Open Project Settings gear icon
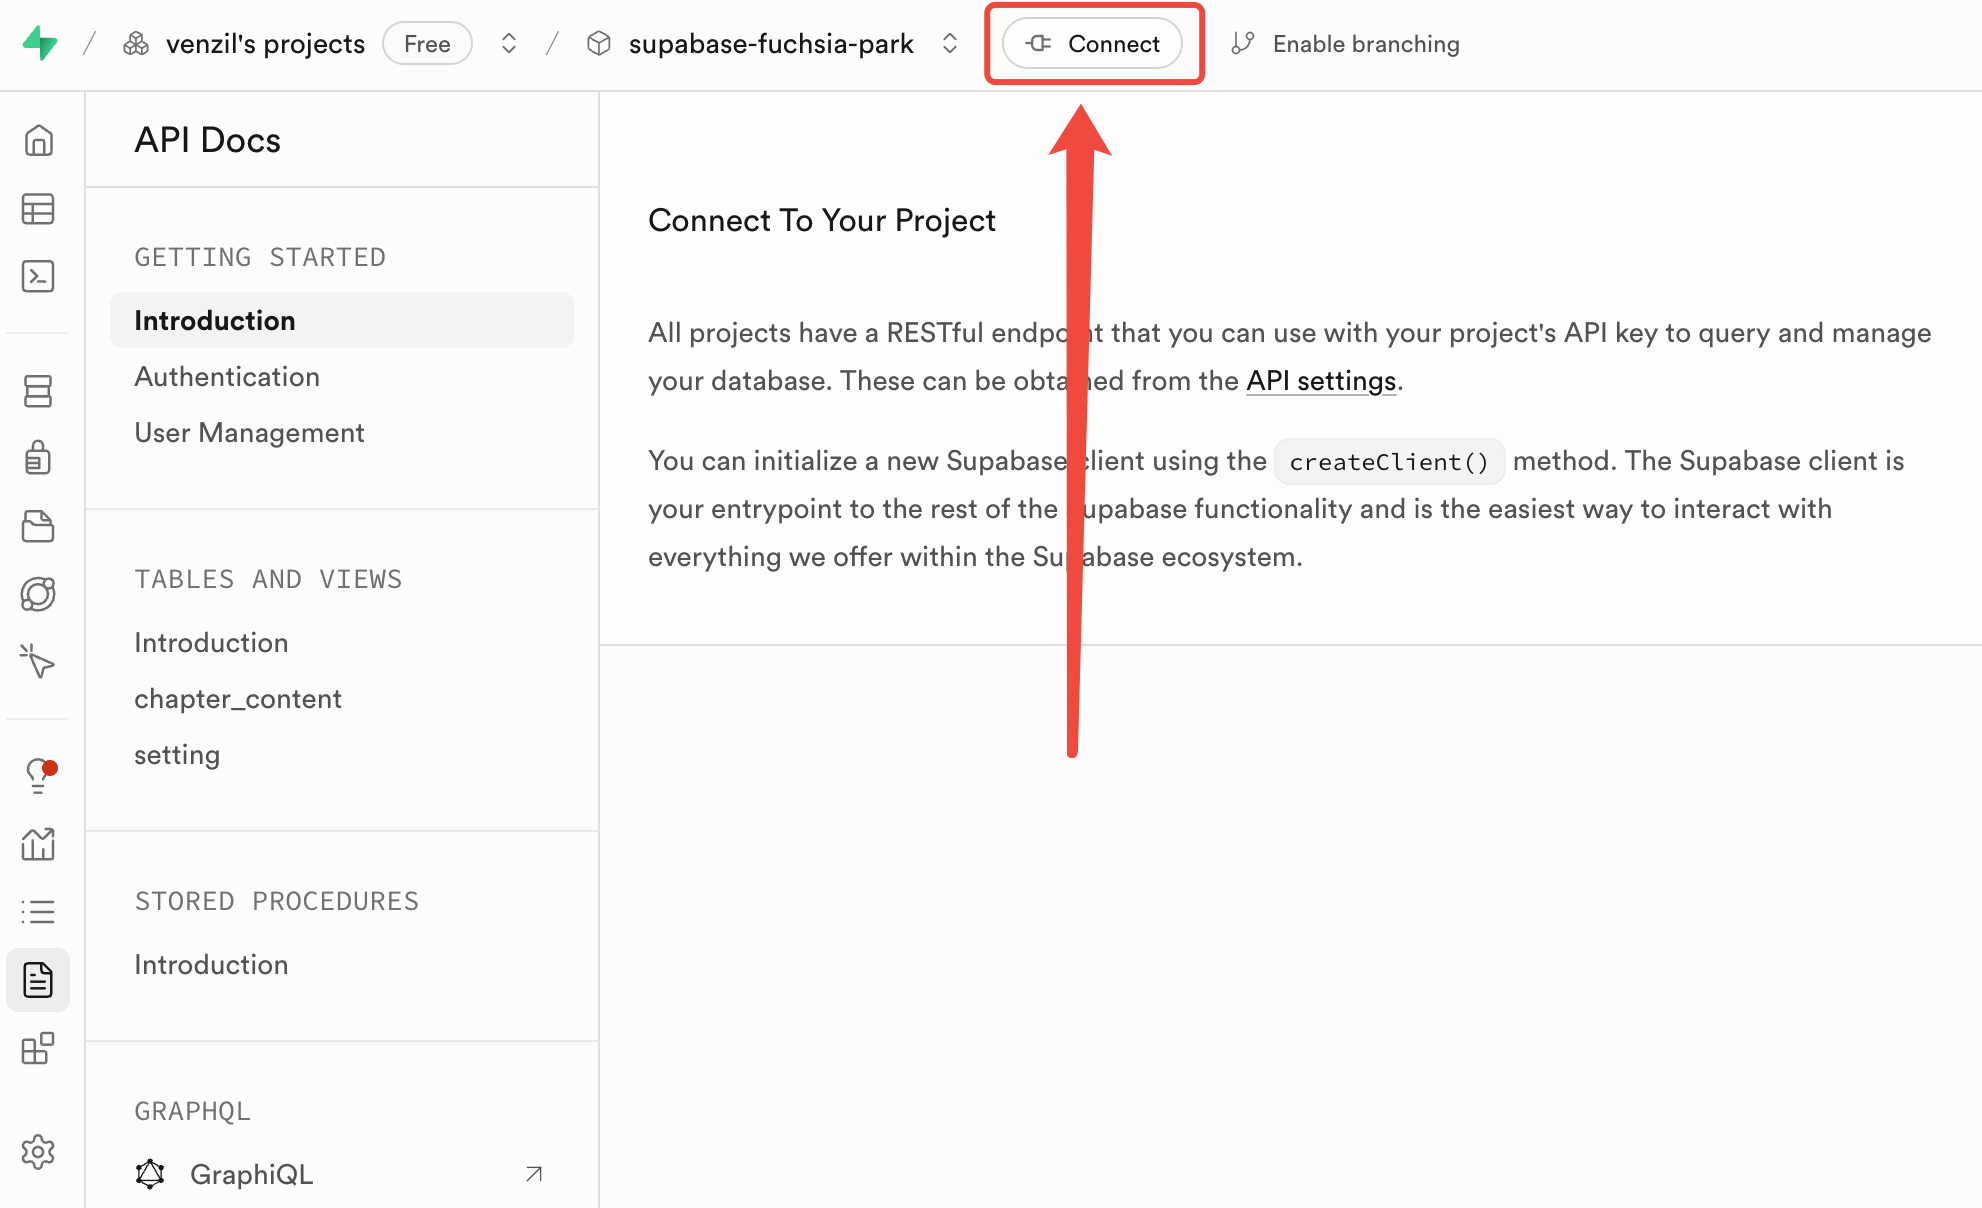 [x=38, y=1152]
